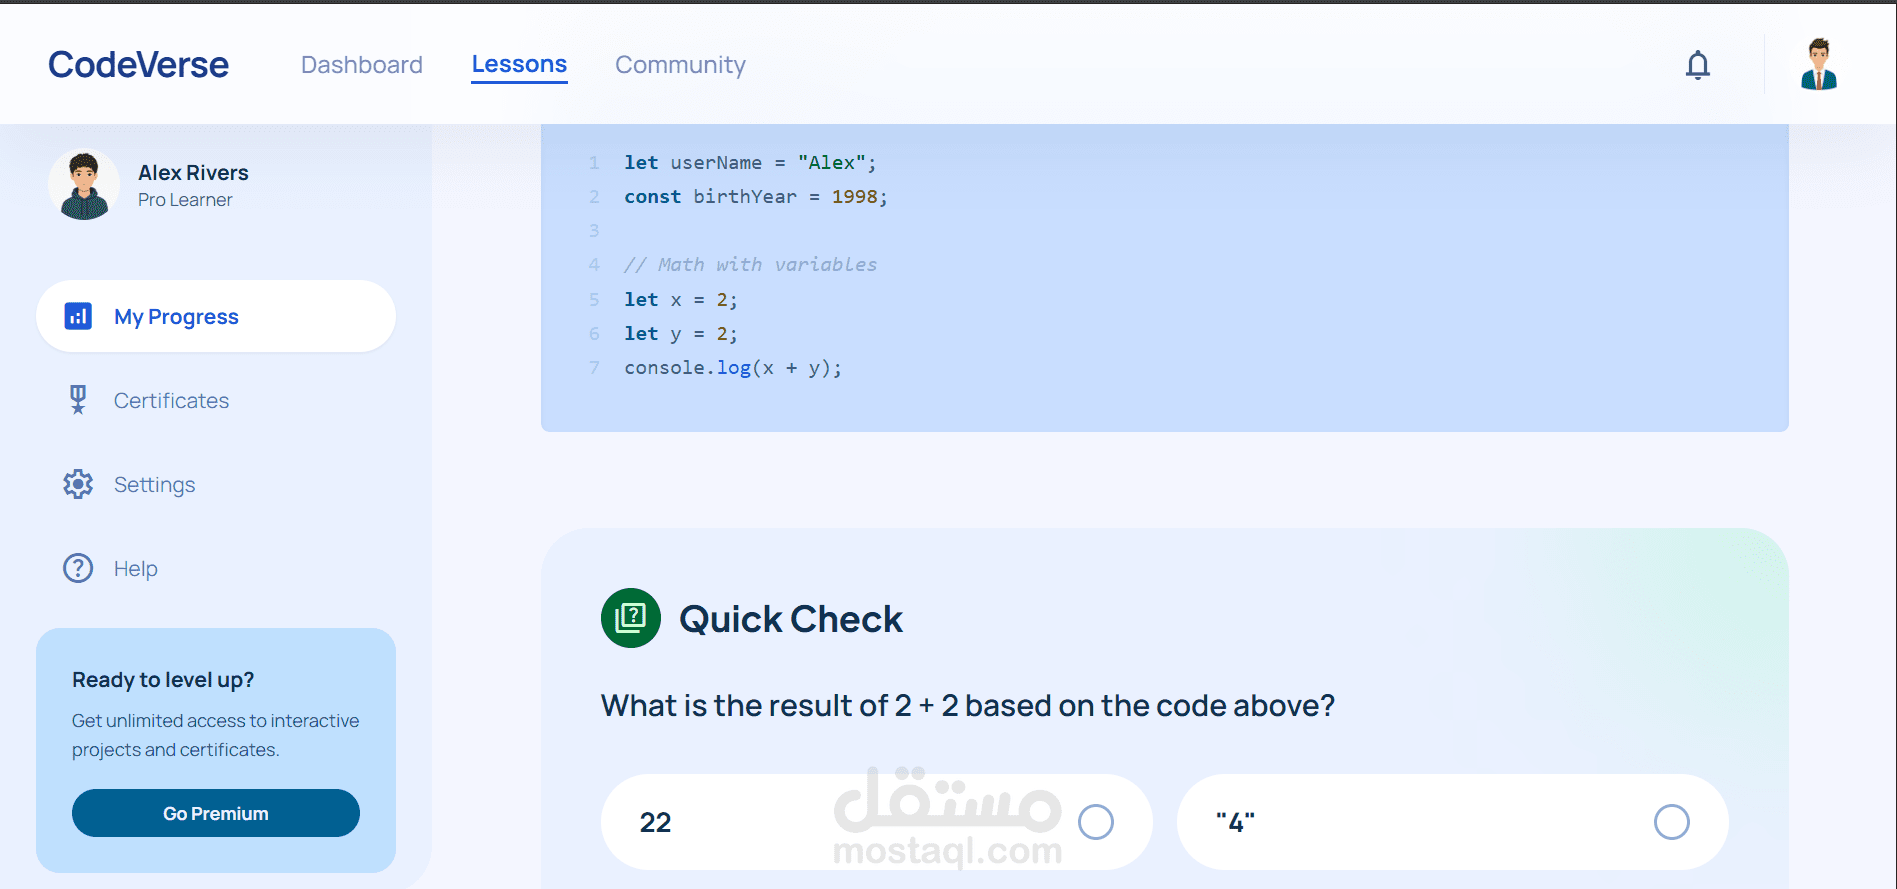Click the Quick Check green icon
The height and width of the screenshot is (889, 1897).
pos(630,618)
